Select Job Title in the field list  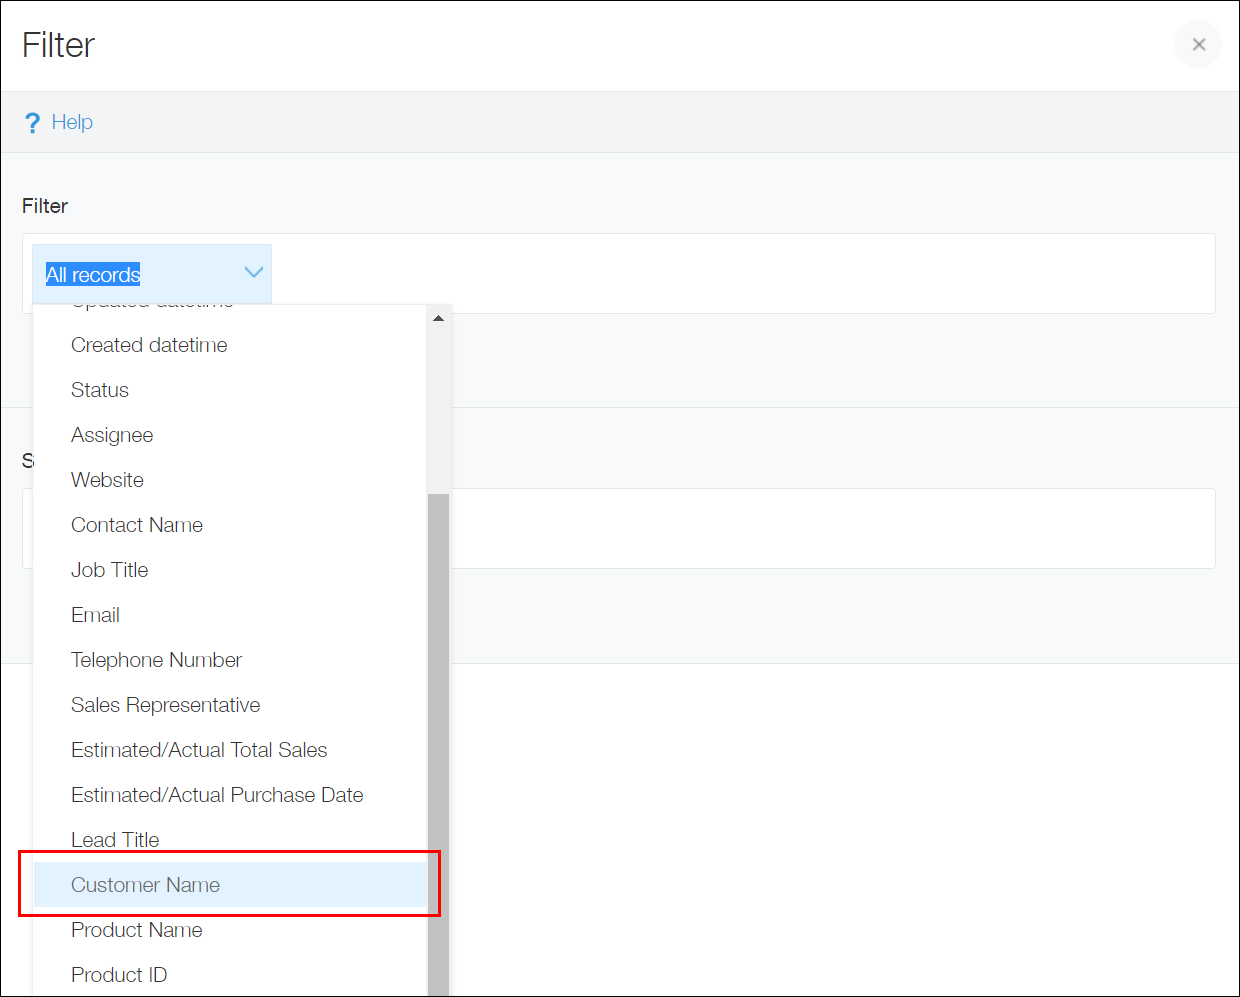[x=109, y=569]
